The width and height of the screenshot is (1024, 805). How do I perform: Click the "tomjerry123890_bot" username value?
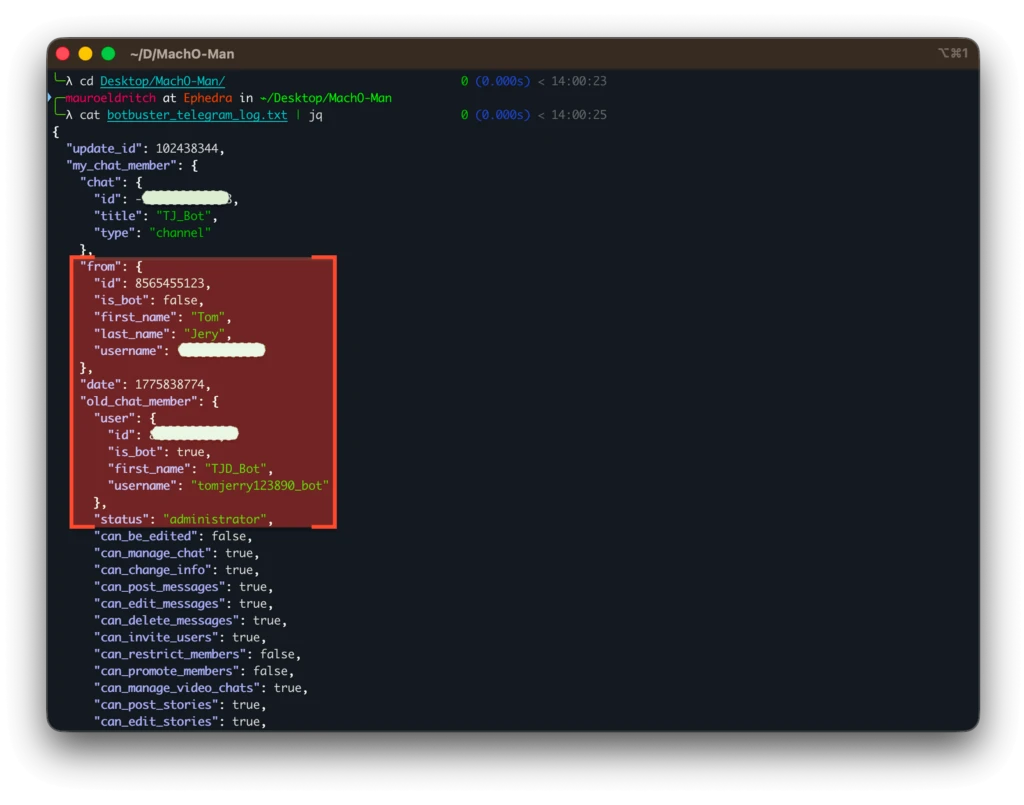[260, 486]
